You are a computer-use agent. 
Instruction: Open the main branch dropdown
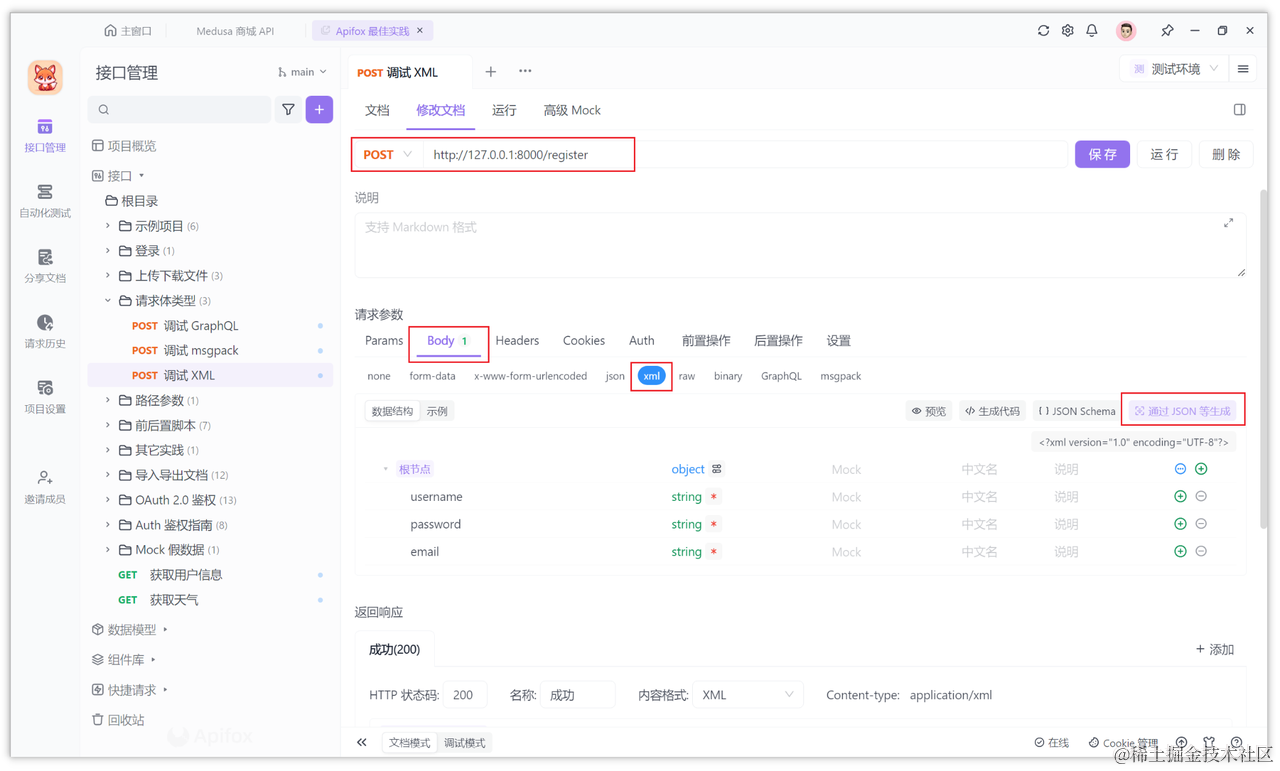pos(302,72)
